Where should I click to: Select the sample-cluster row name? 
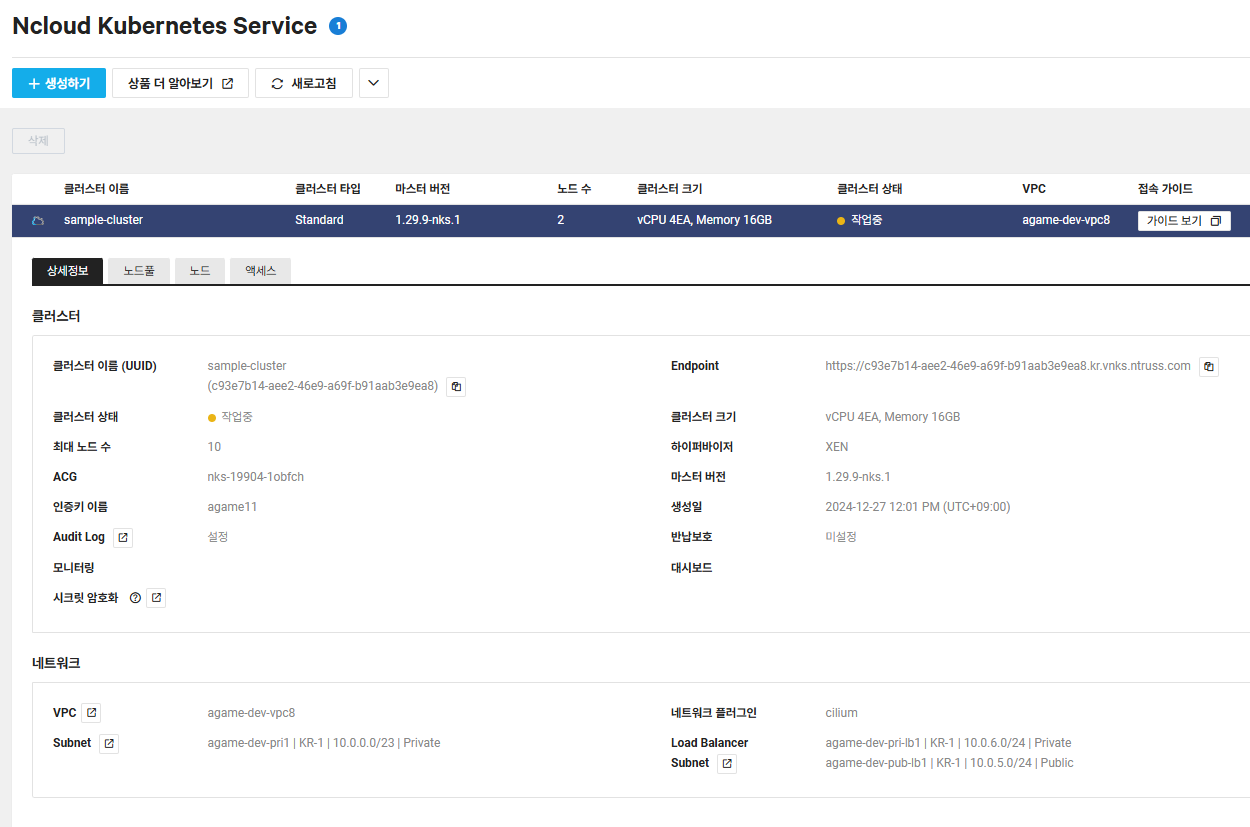click(x=103, y=220)
